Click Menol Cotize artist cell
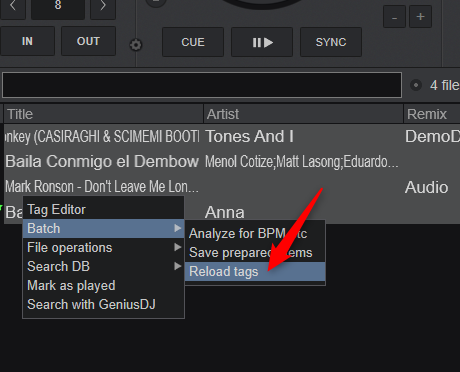 coord(301,162)
